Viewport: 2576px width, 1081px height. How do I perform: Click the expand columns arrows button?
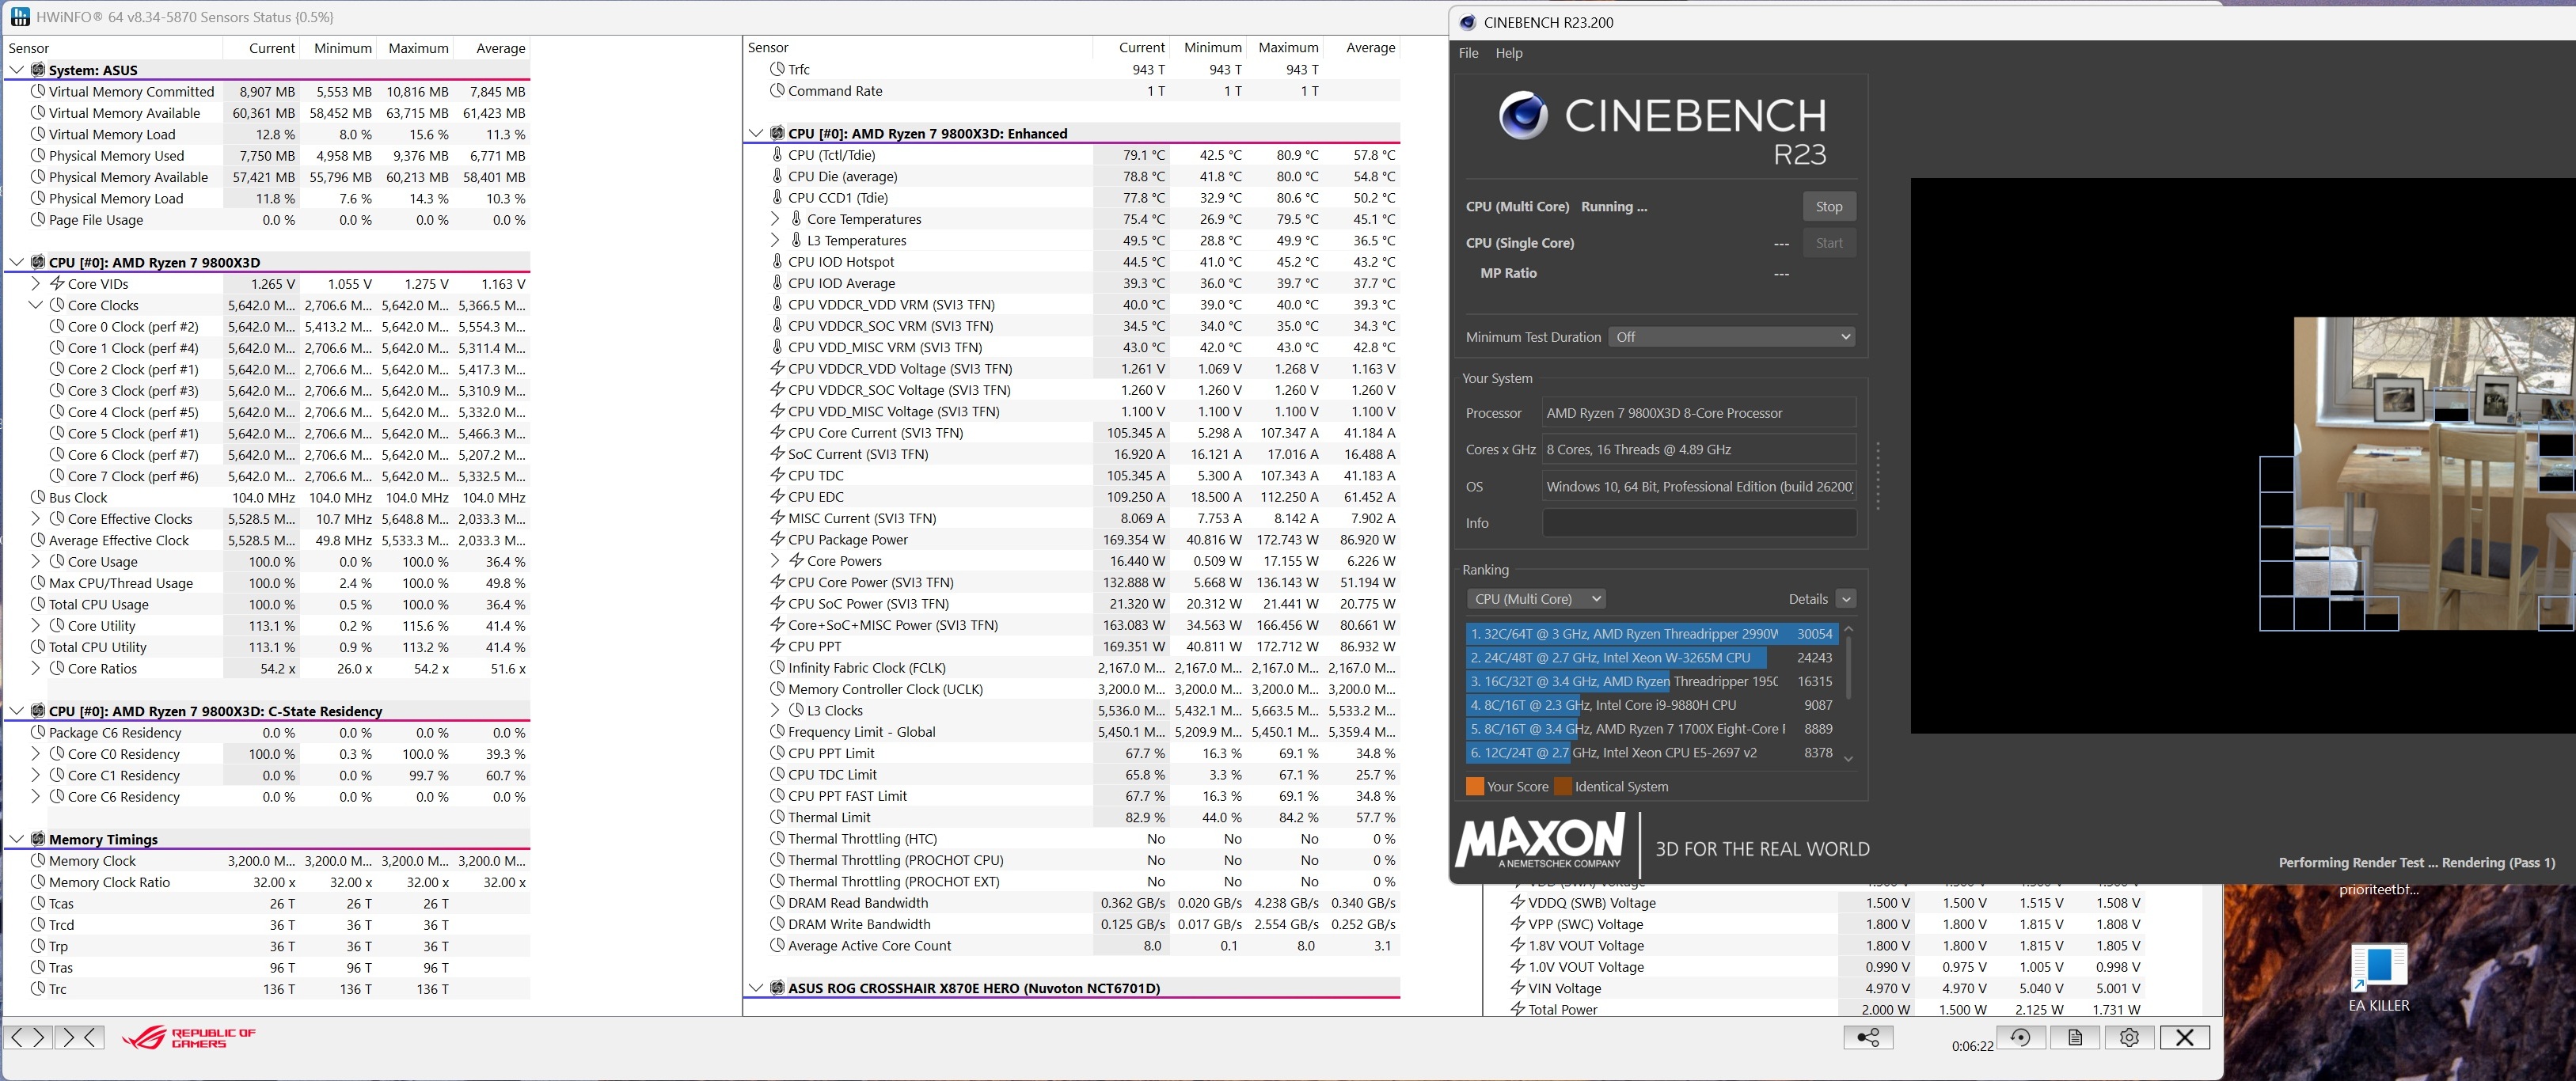pyautogui.click(x=27, y=1037)
